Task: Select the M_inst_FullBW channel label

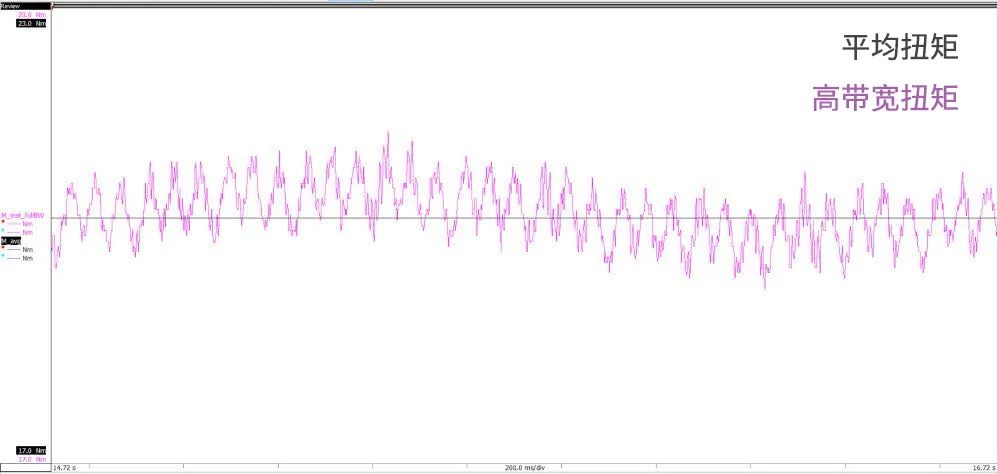Action: click(23, 215)
